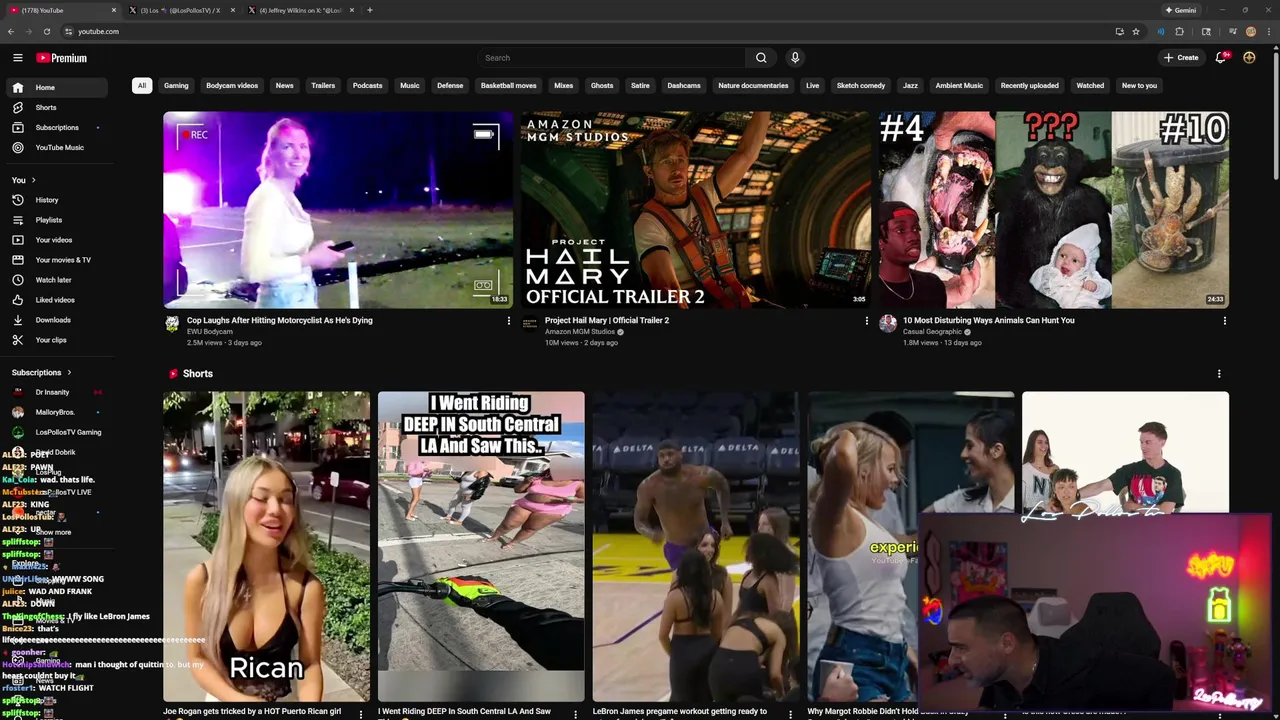Click the Search input field
Viewport: 1280px width, 720px height.
pos(612,58)
